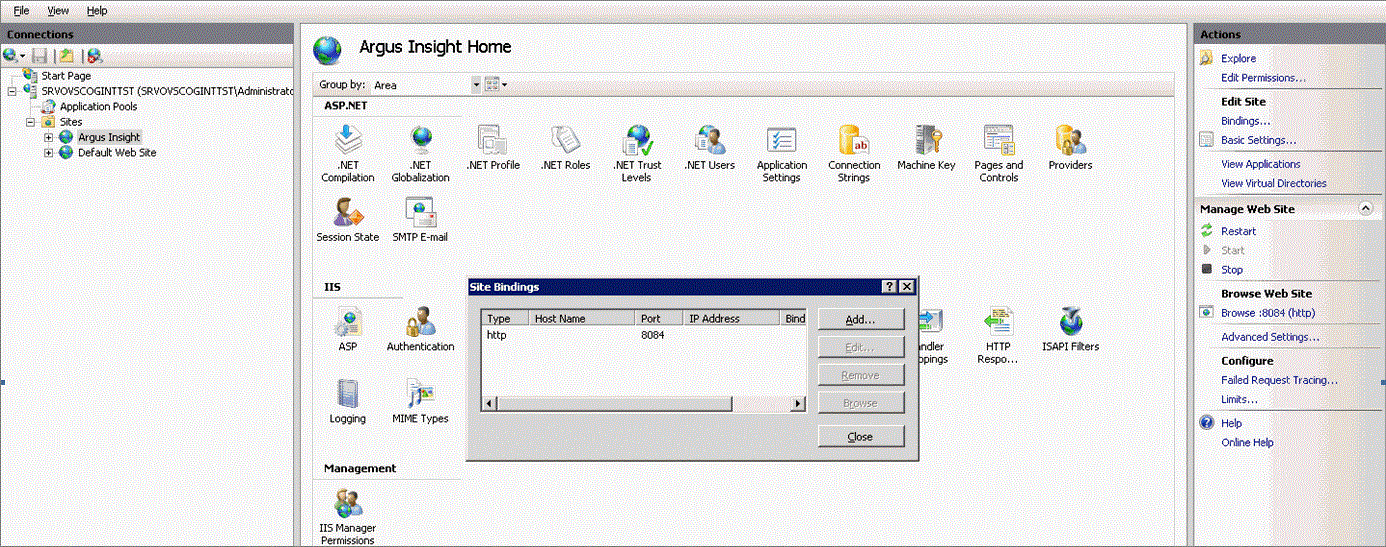Open the Authentication feature

tap(420, 329)
